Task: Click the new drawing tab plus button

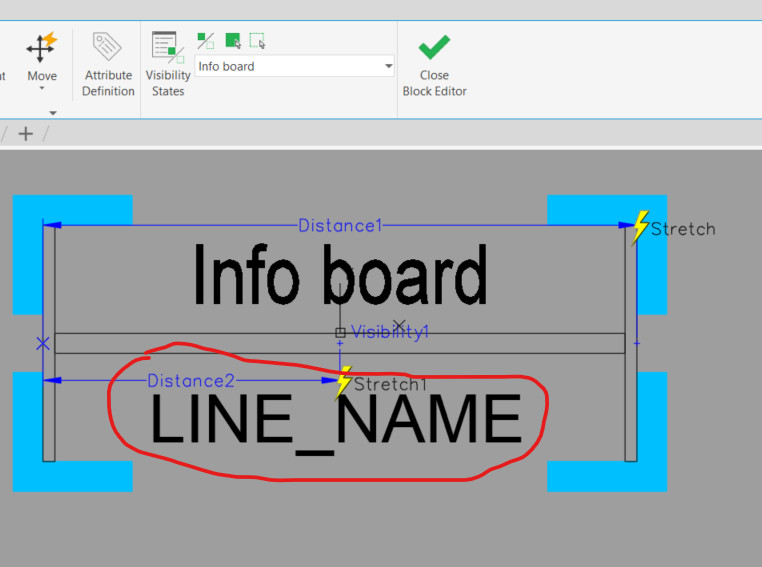Action: coord(26,134)
